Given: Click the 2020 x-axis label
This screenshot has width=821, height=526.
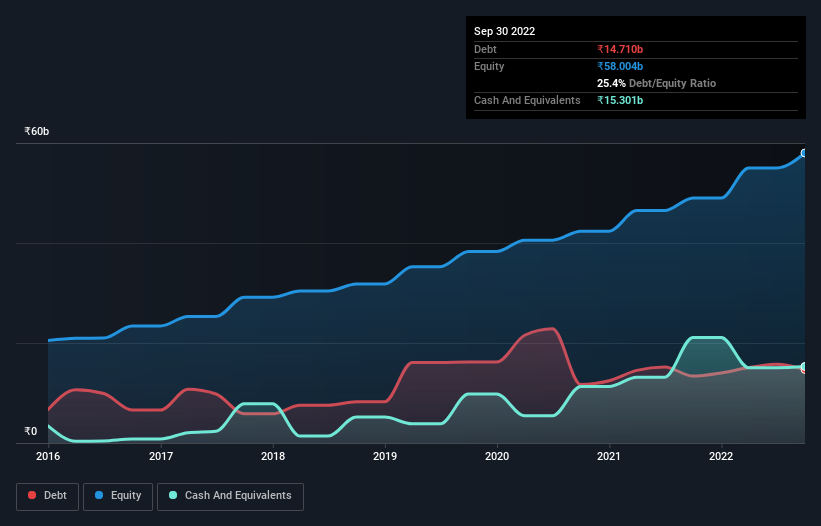Looking at the screenshot, I should pyautogui.click(x=497, y=456).
